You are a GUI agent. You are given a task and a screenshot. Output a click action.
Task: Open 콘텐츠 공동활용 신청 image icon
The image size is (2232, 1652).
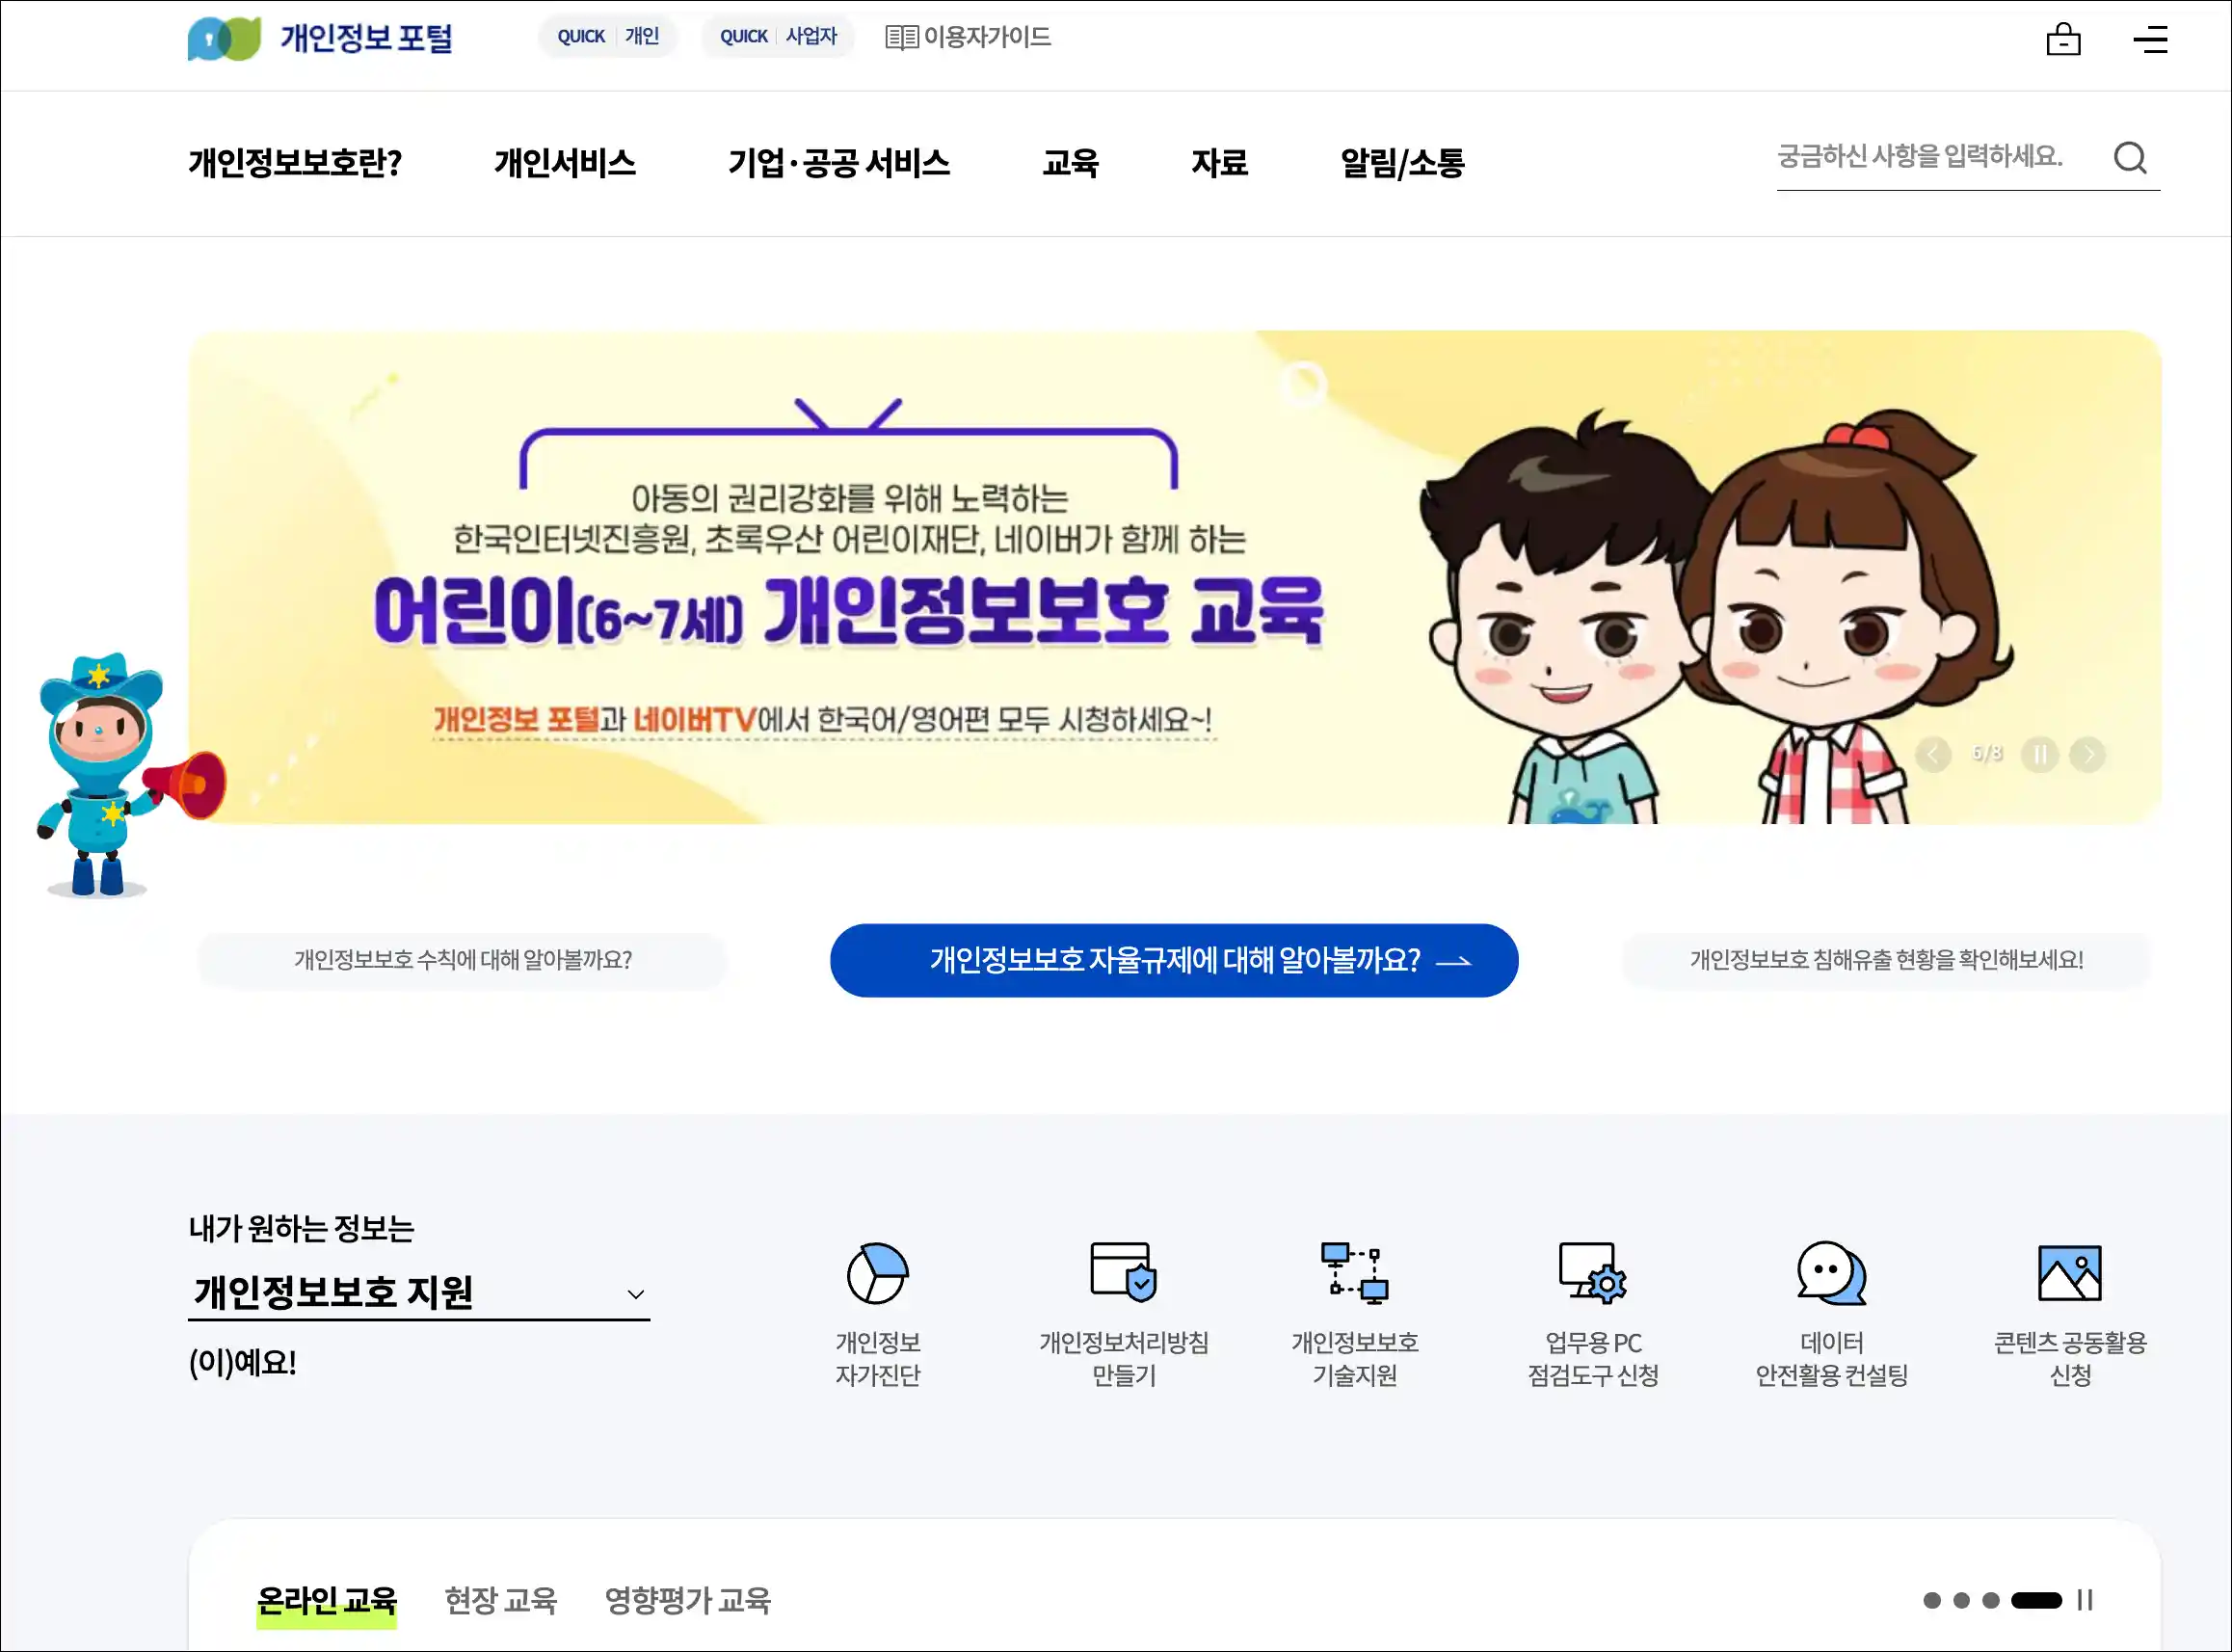pyautogui.click(x=2069, y=1273)
